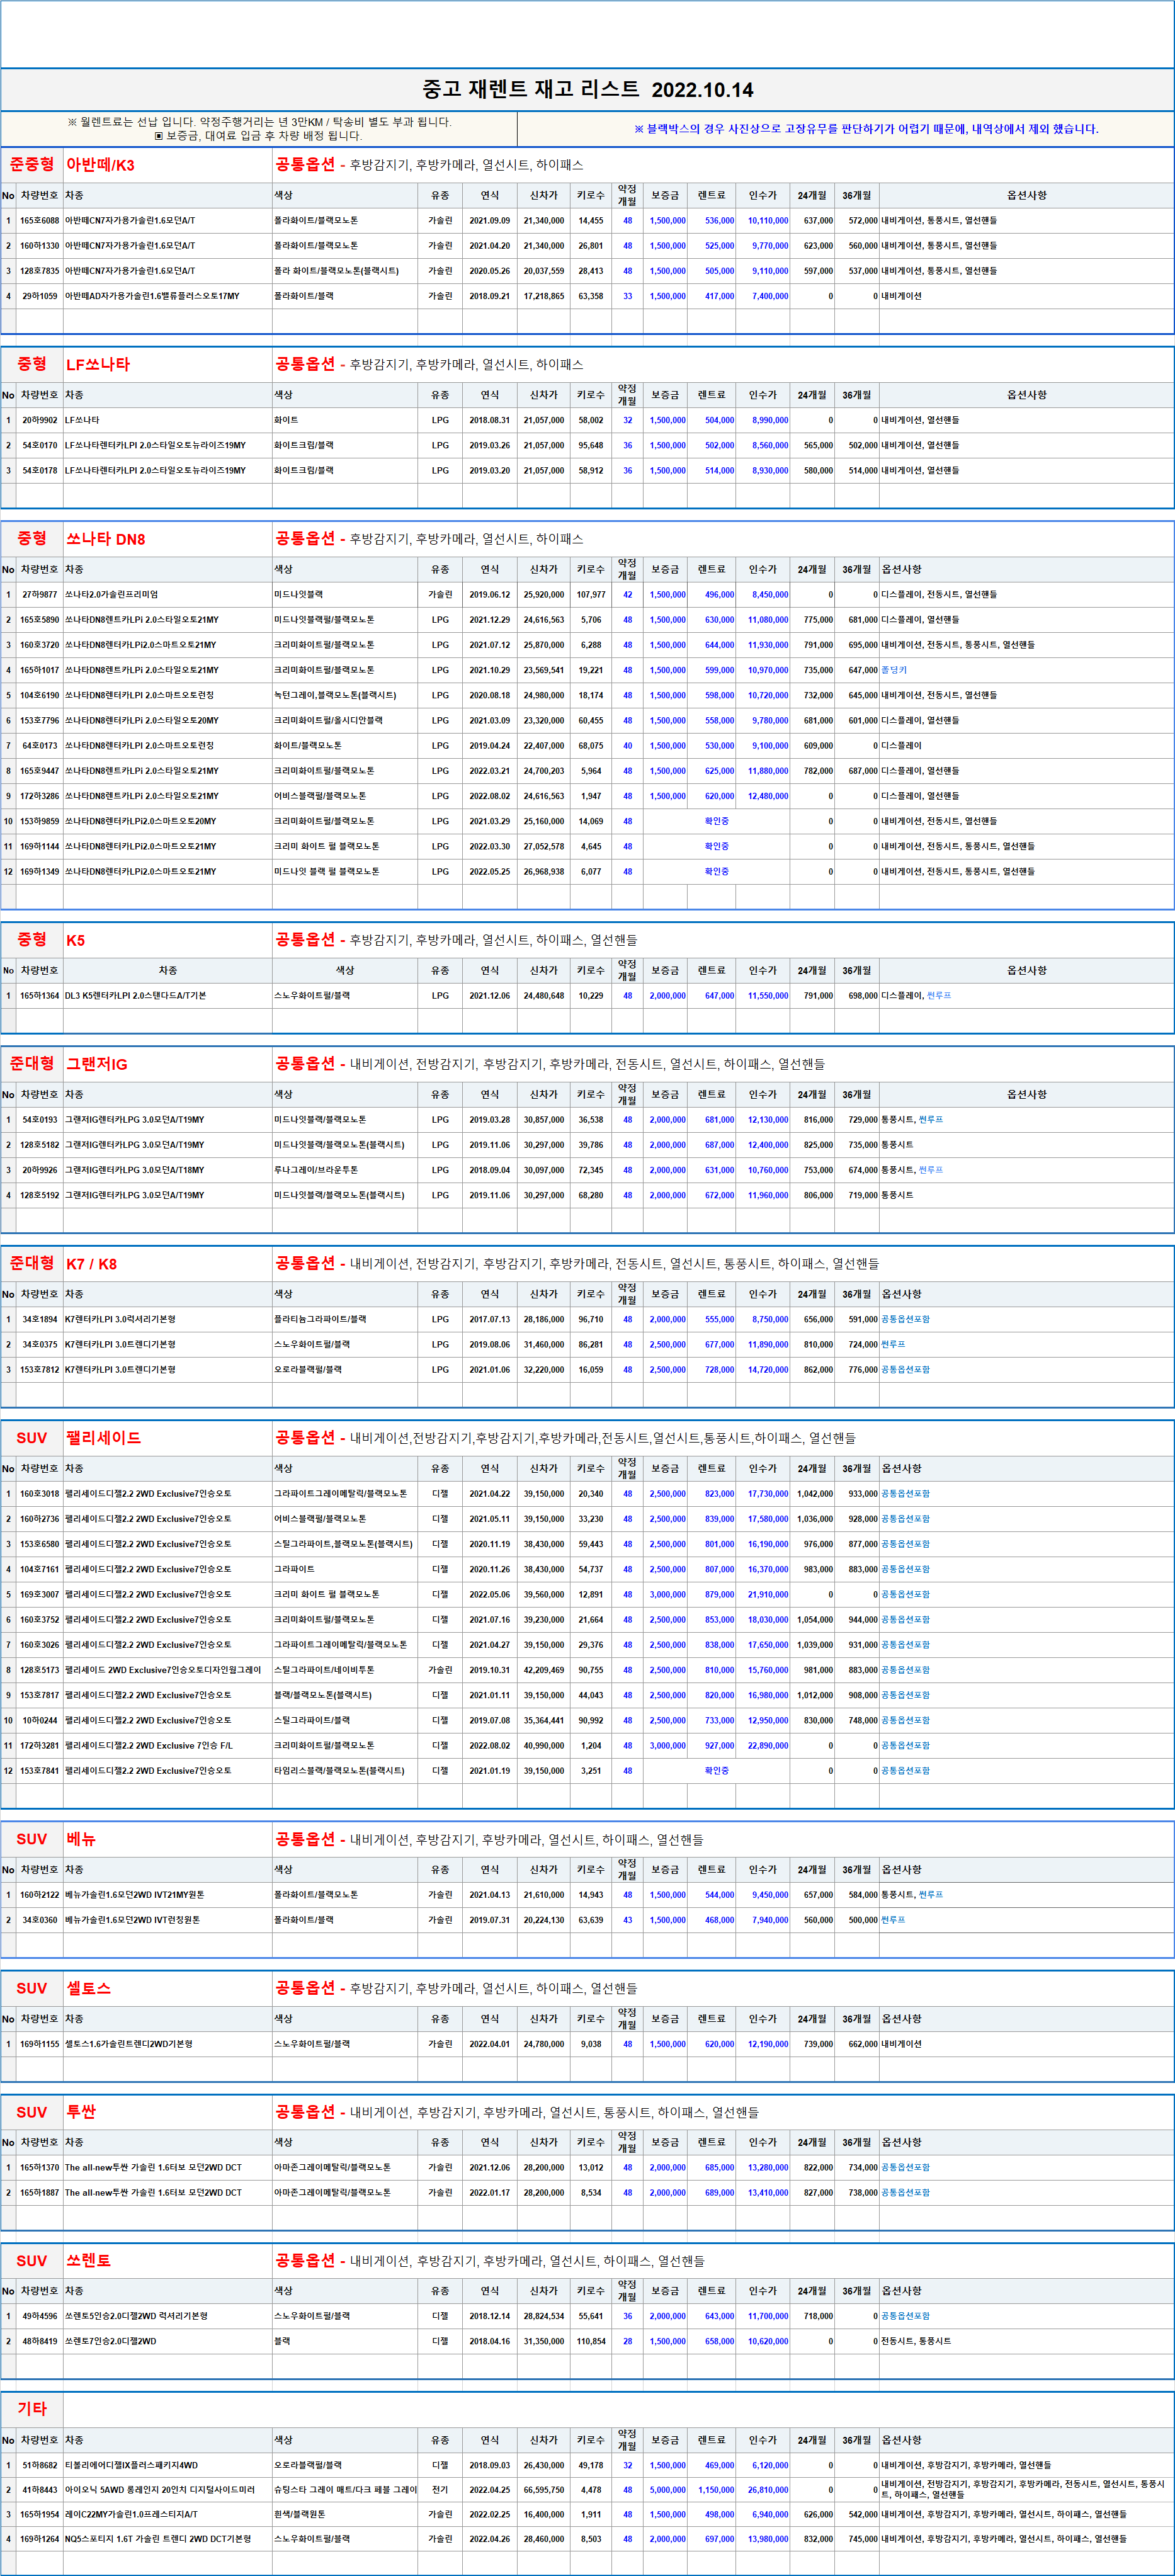The height and width of the screenshot is (2576, 1175).
Task: Select model cell "아반떼AD자가용가솔린1.6밸류플러스오토17MY"
Action: 153,296
